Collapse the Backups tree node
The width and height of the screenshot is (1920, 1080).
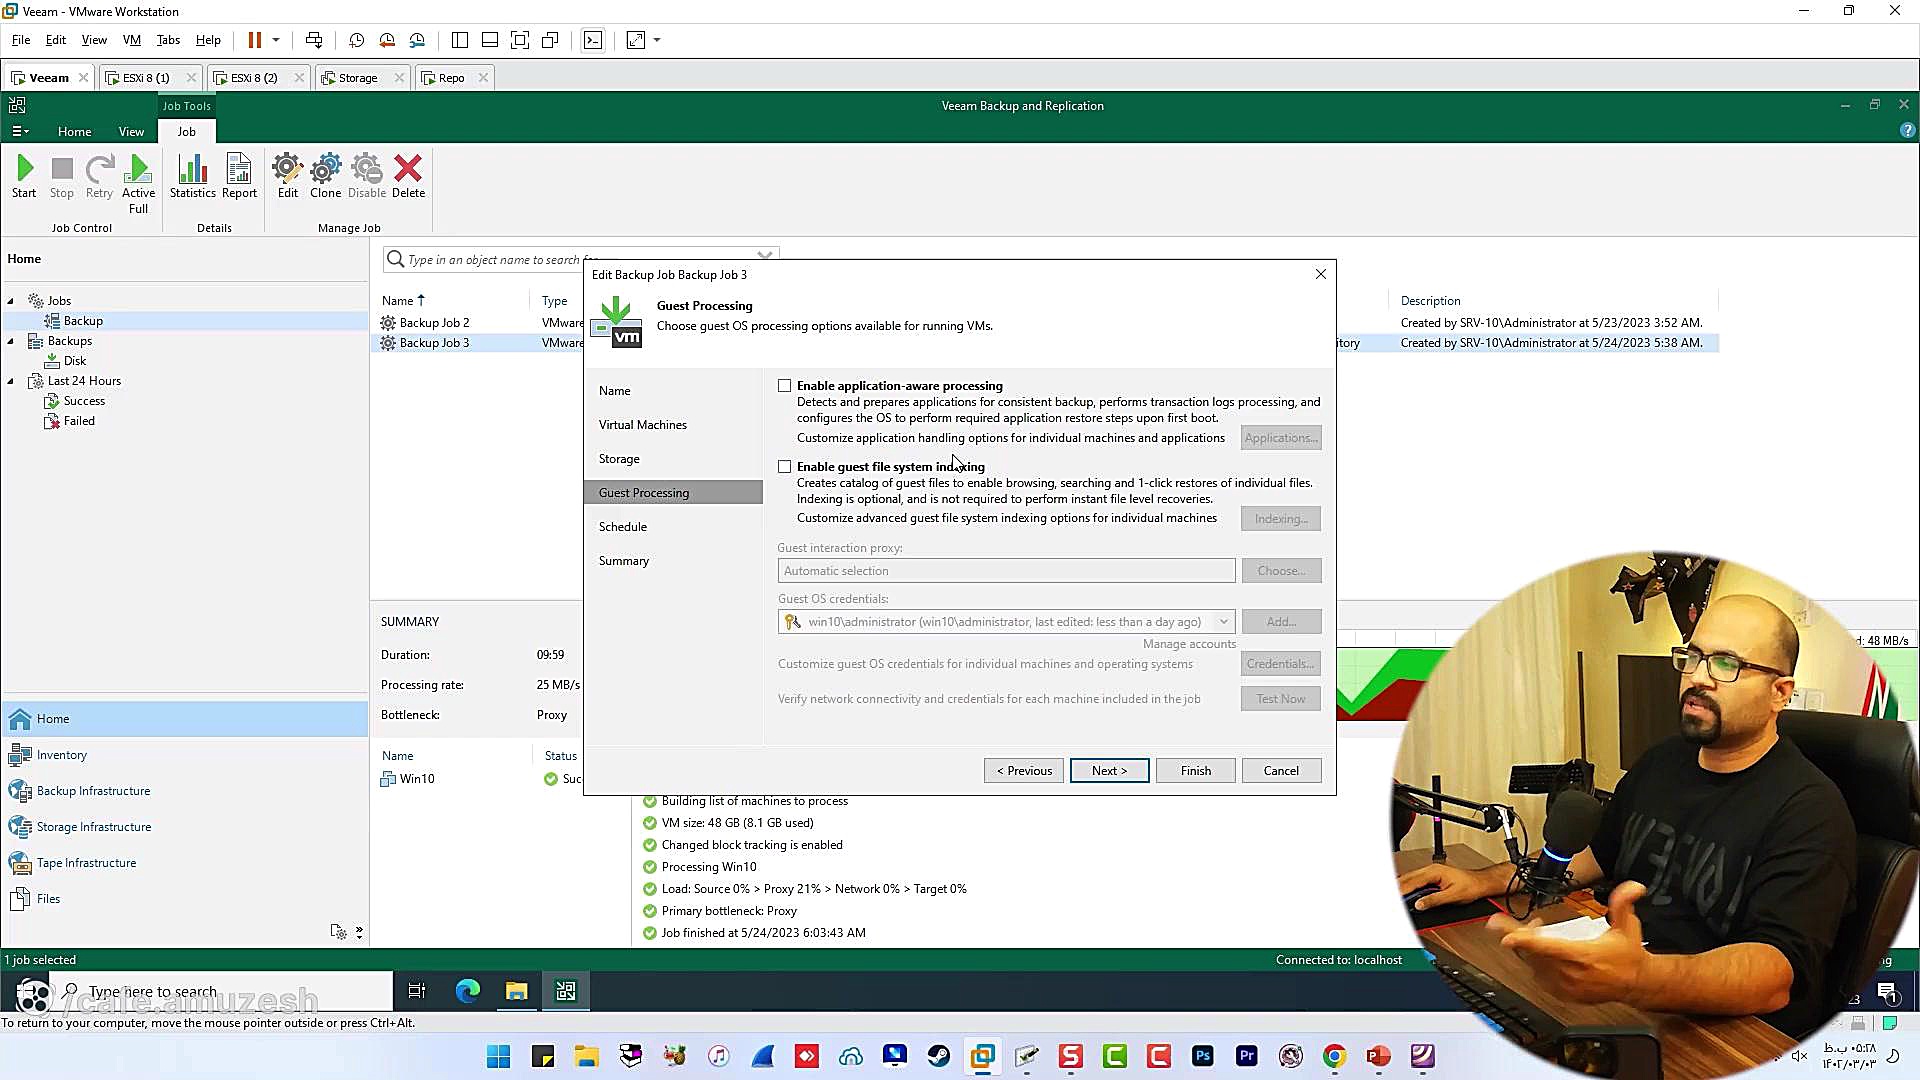click(11, 341)
